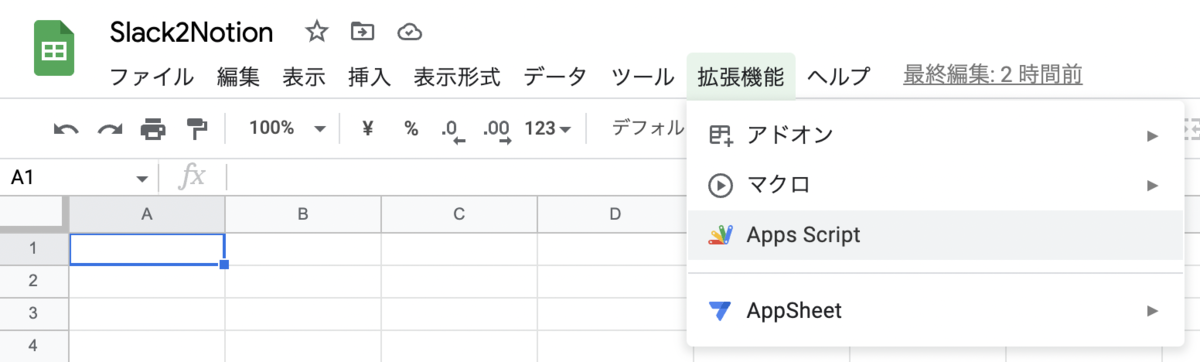The height and width of the screenshot is (362, 1200).
Task: Select the paint format tool
Action: (x=197, y=129)
